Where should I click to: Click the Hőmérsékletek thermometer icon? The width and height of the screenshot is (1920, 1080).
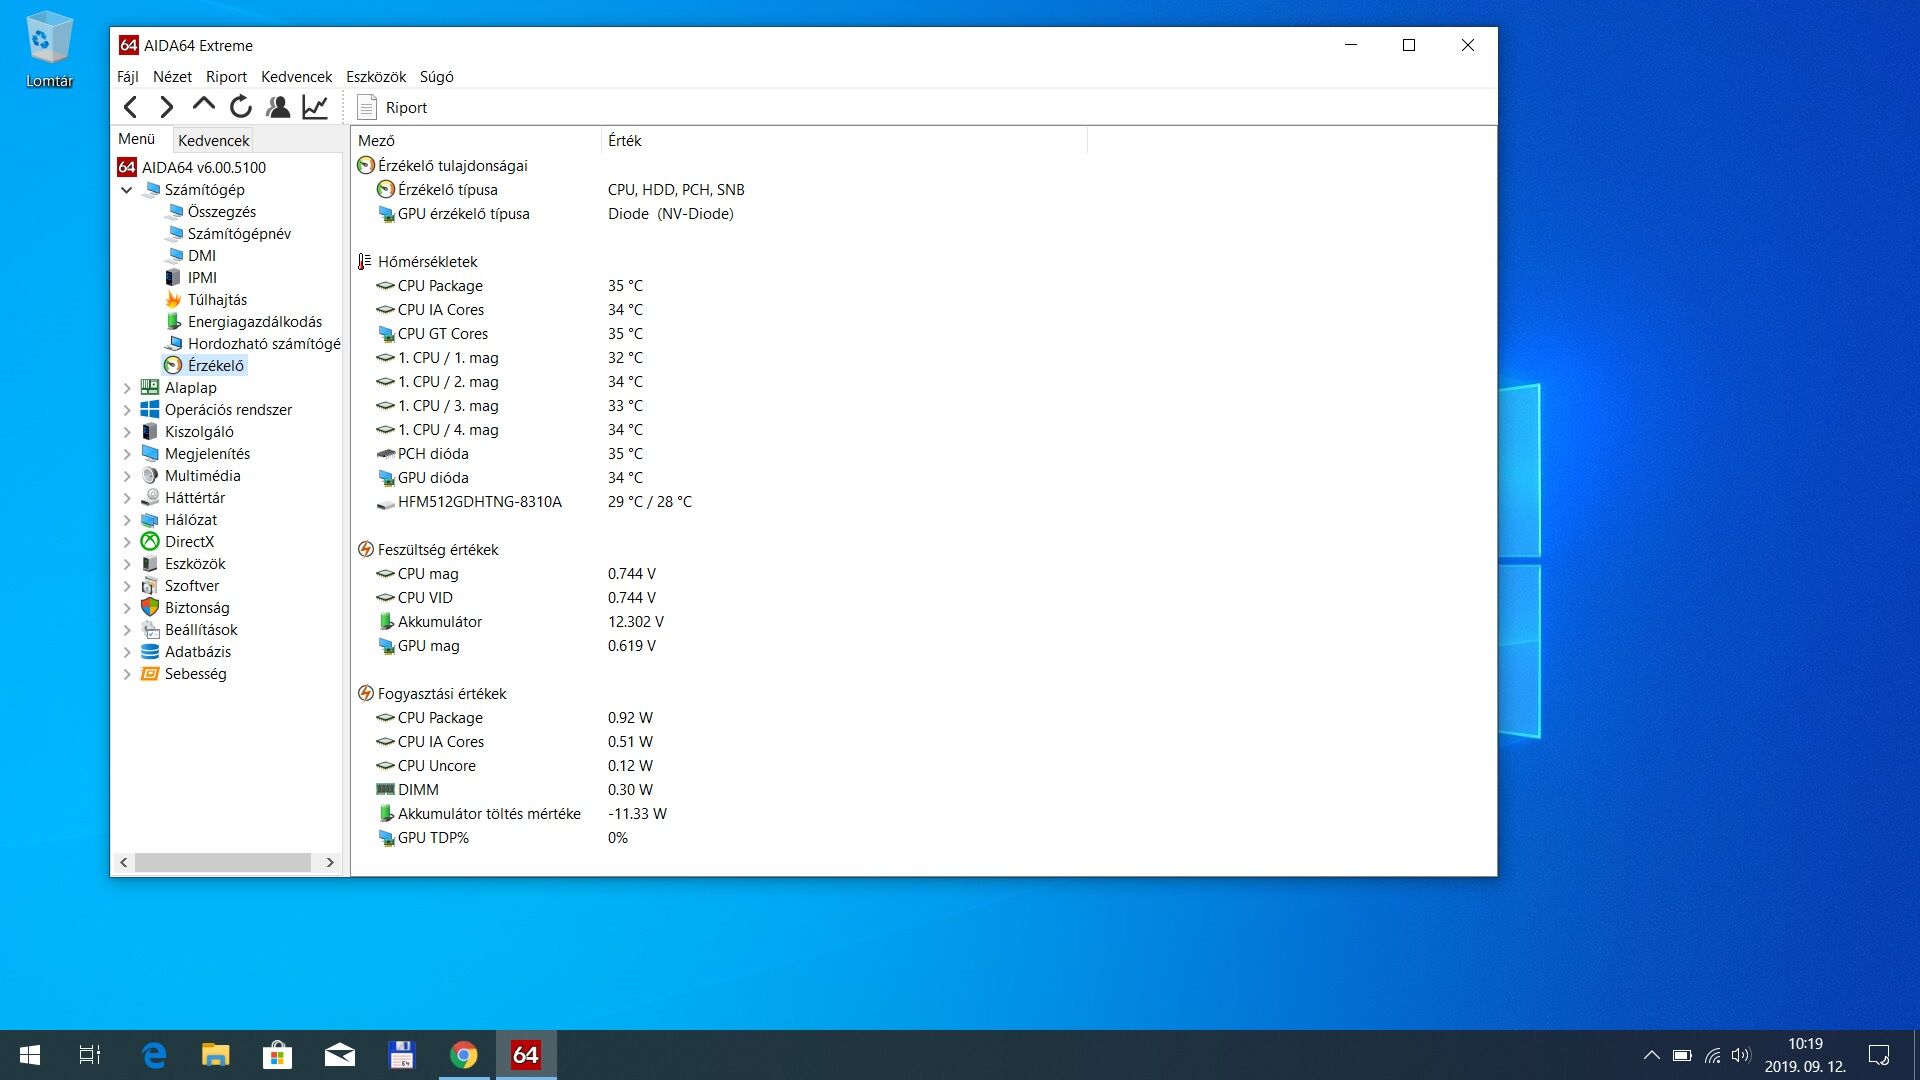(x=365, y=262)
